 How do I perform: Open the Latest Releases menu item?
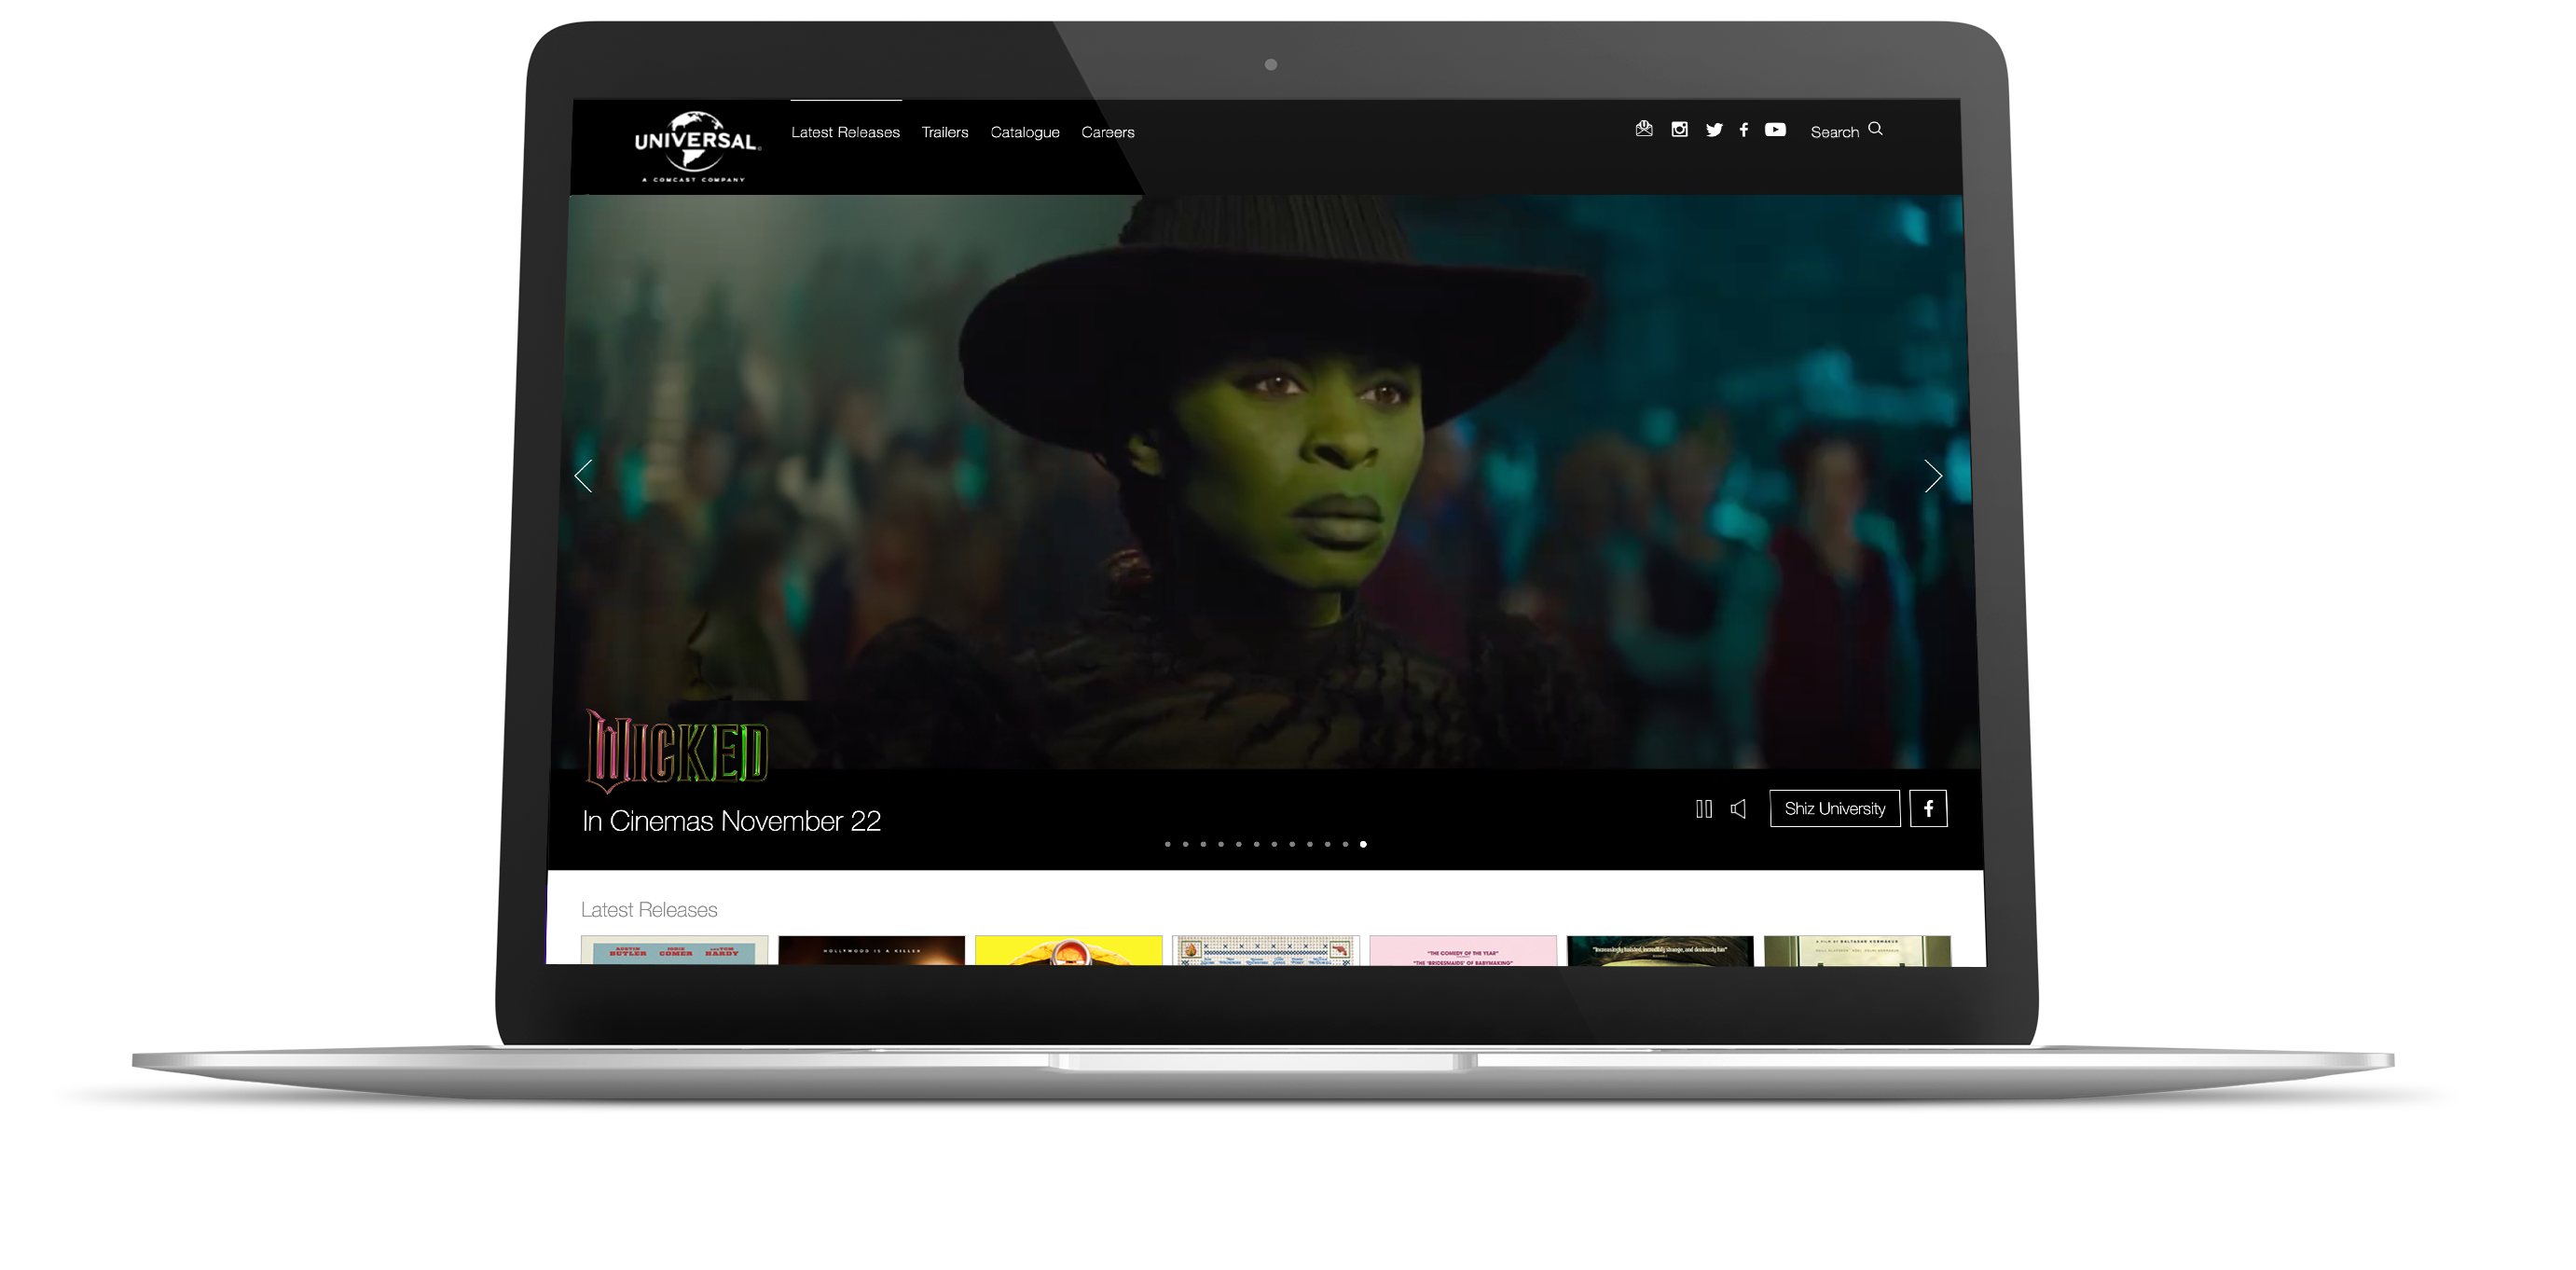point(845,132)
